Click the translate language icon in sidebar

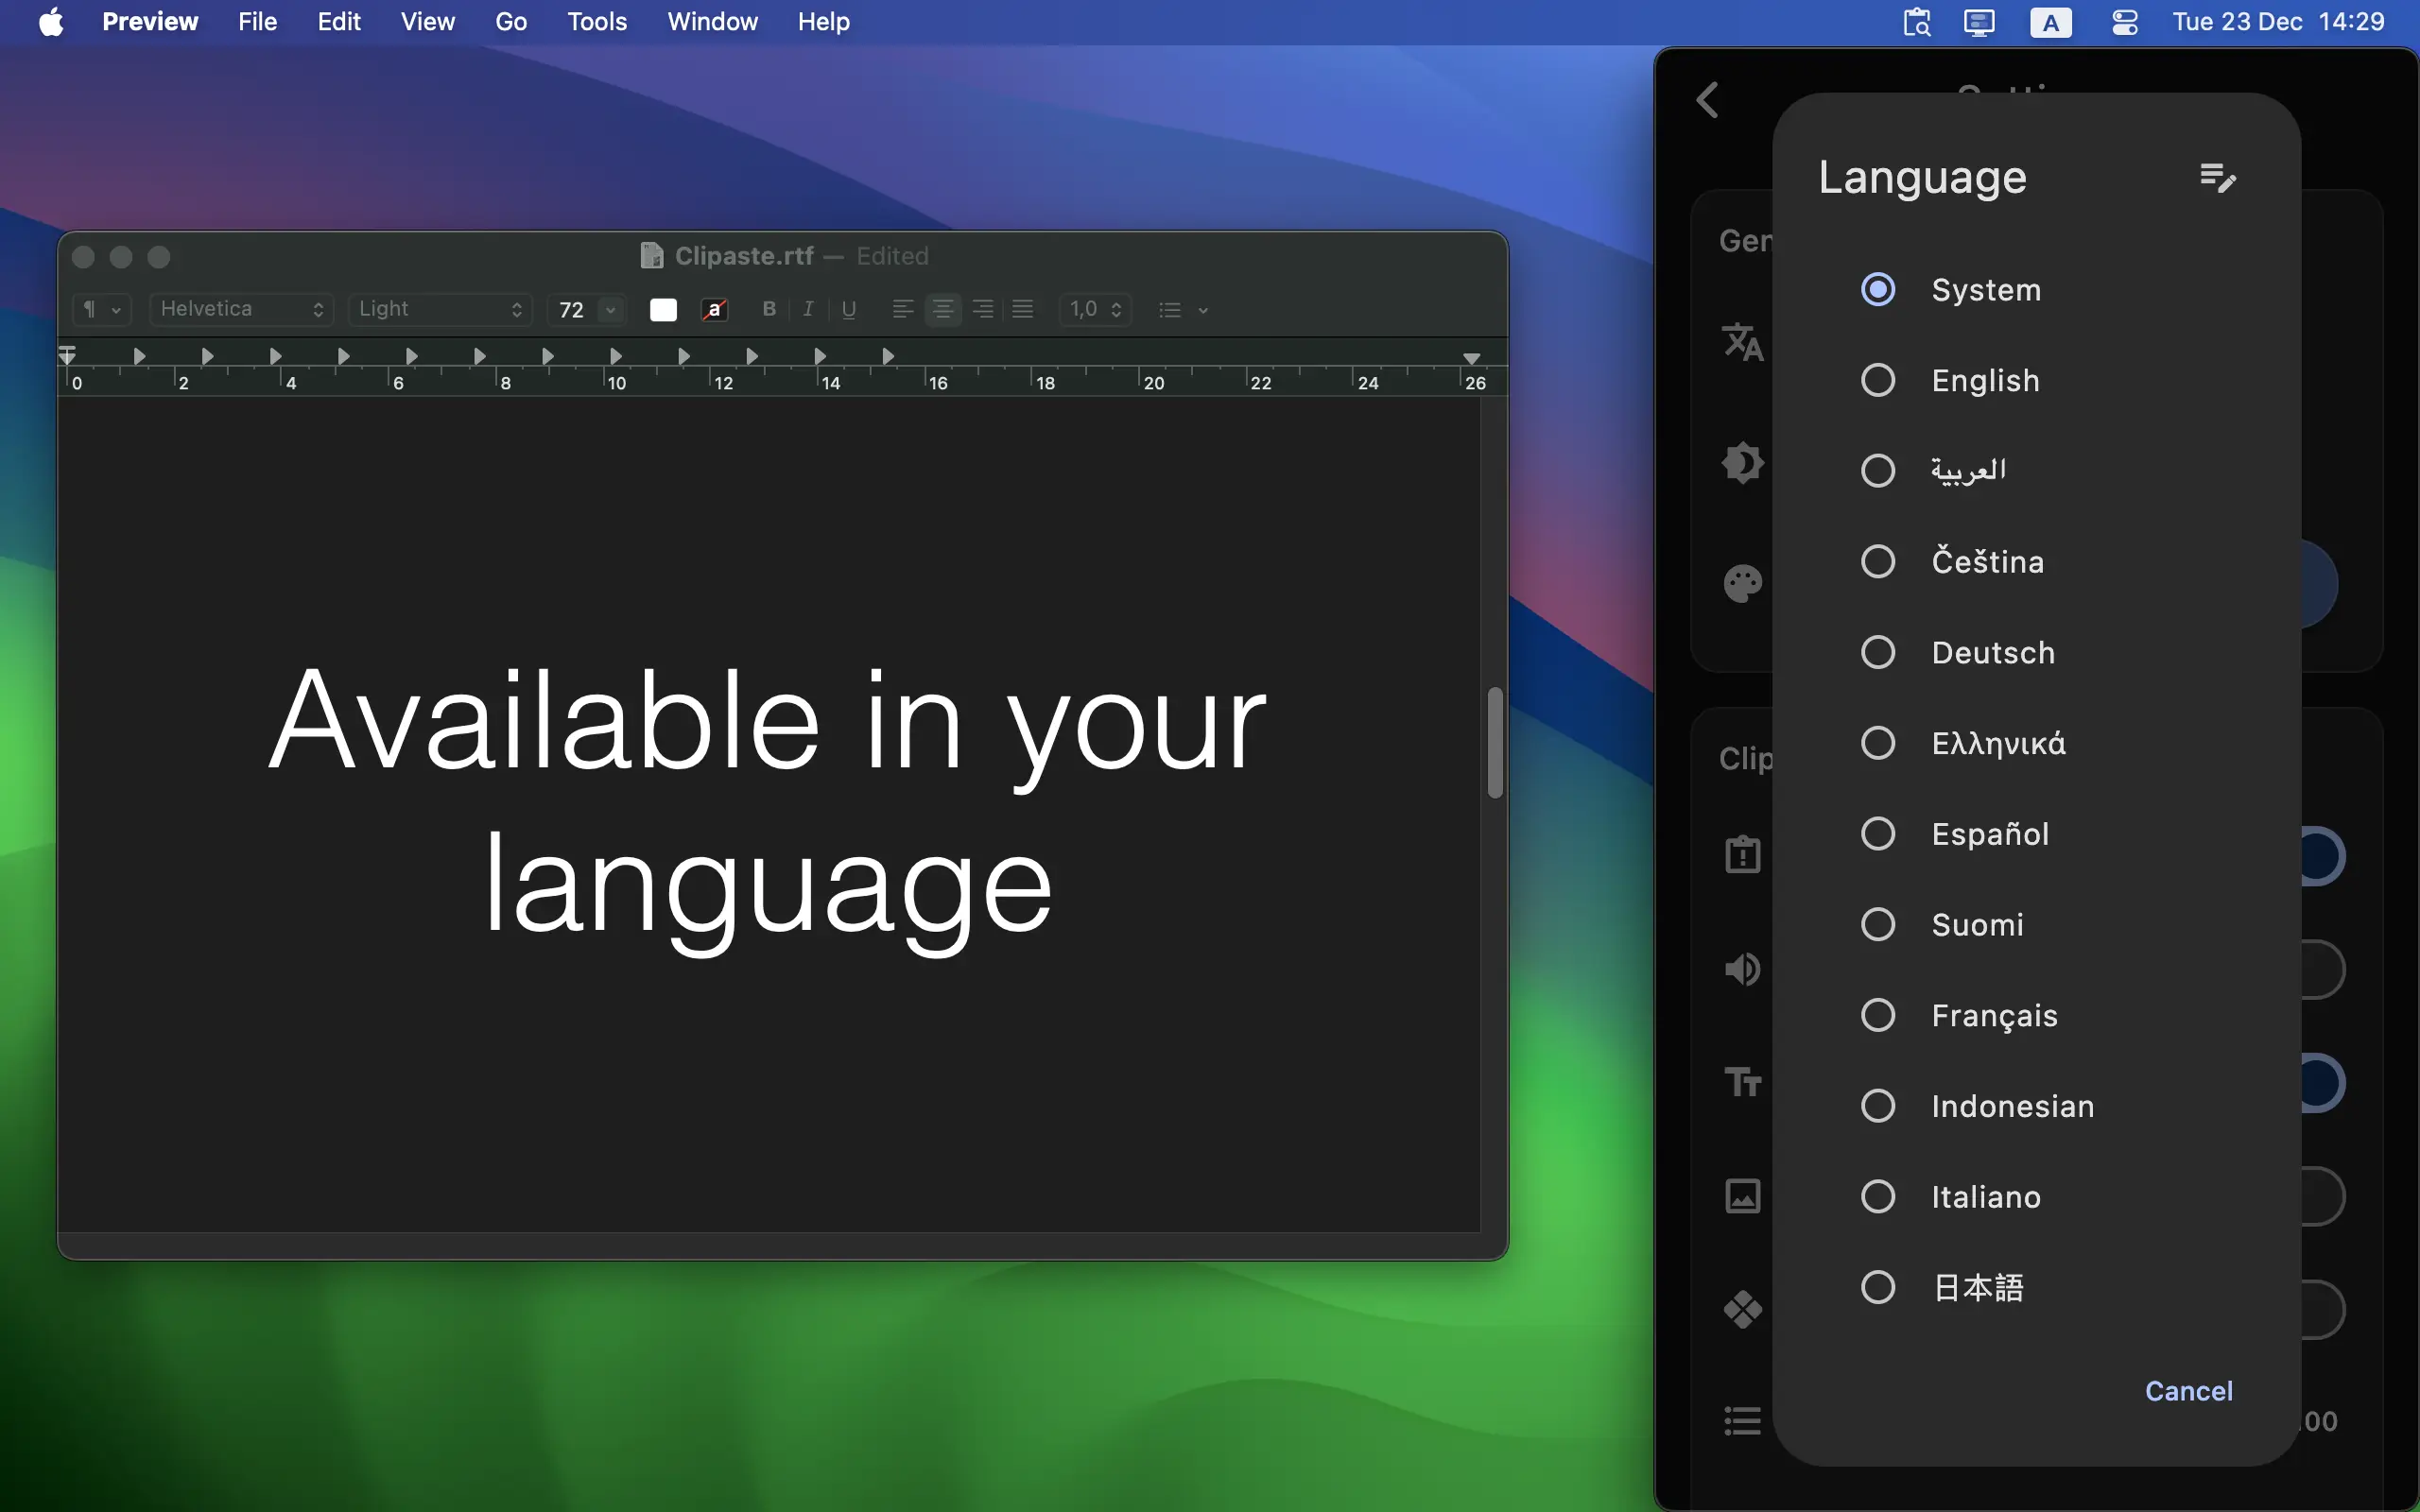(1742, 342)
